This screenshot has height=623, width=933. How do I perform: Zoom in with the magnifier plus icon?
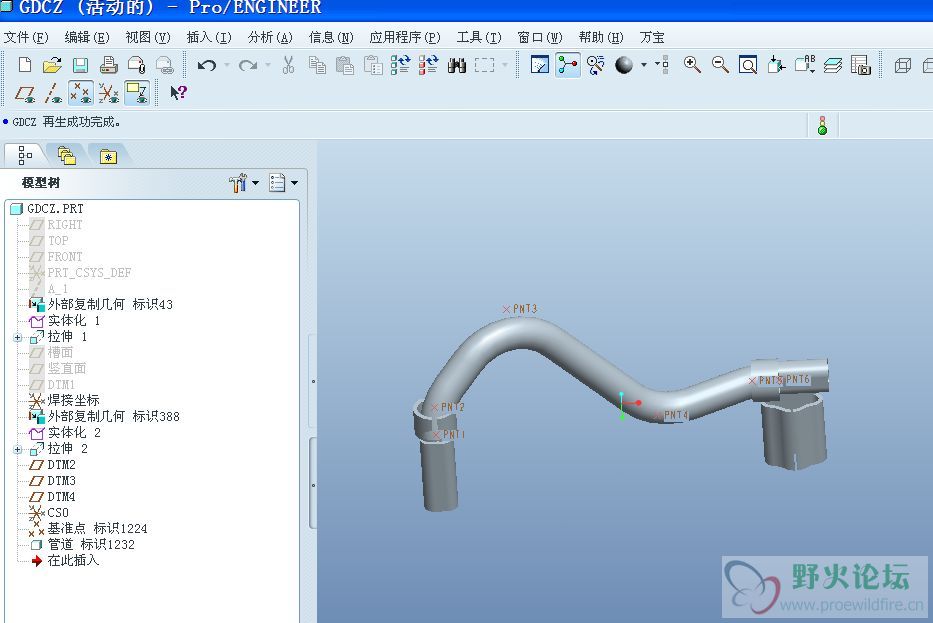692,64
